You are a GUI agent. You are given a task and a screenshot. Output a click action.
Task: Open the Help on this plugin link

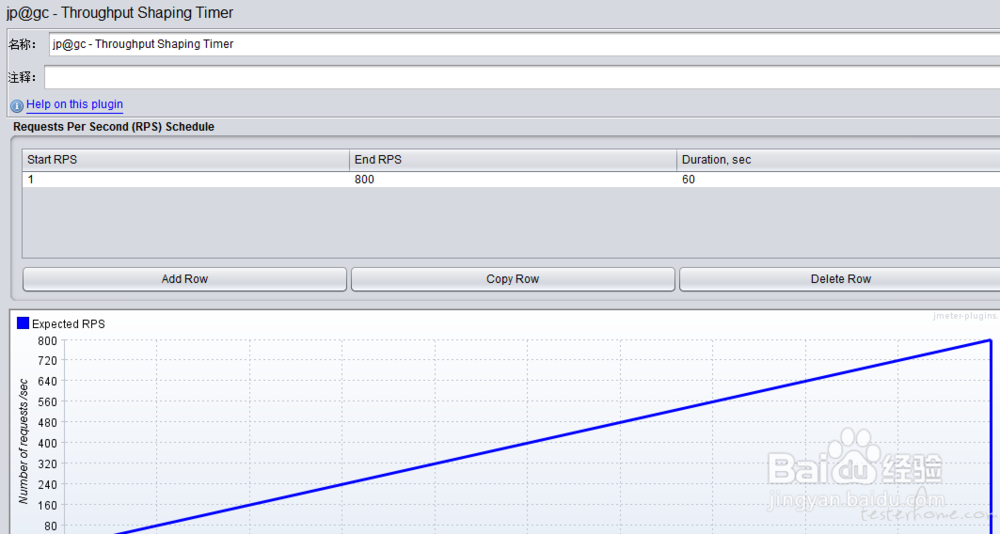point(75,104)
